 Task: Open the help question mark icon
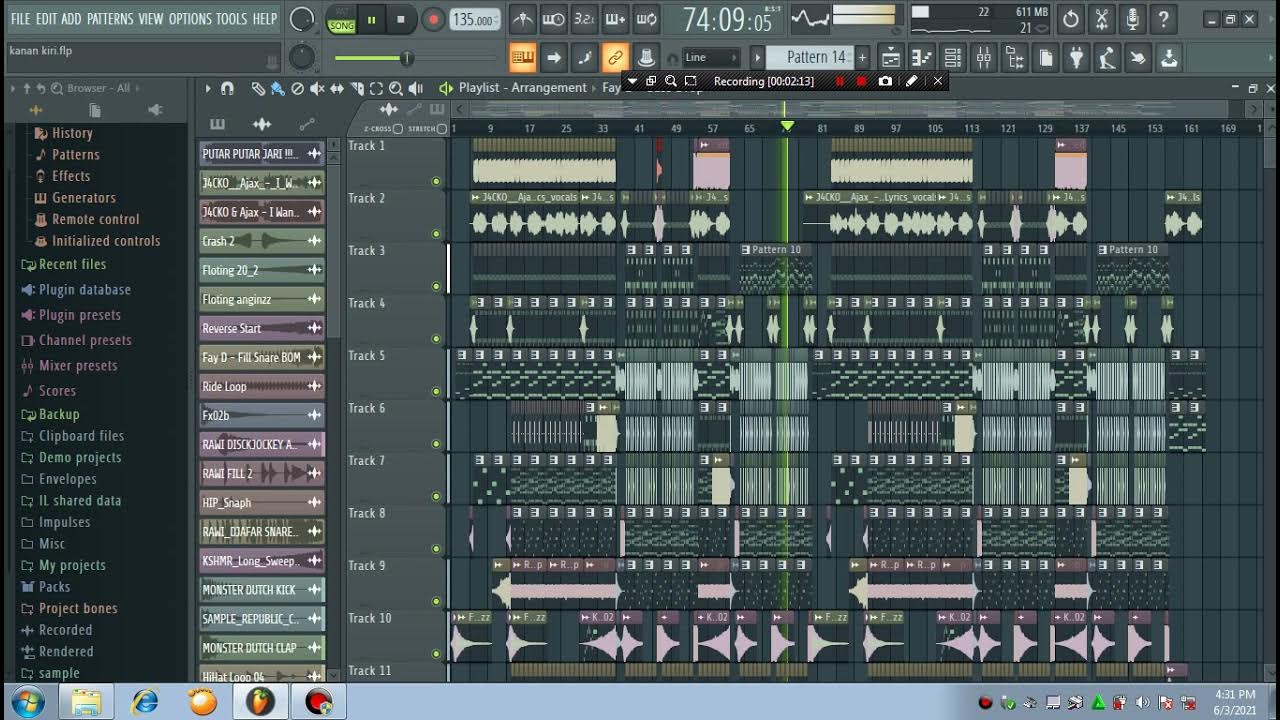point(1163,19)
